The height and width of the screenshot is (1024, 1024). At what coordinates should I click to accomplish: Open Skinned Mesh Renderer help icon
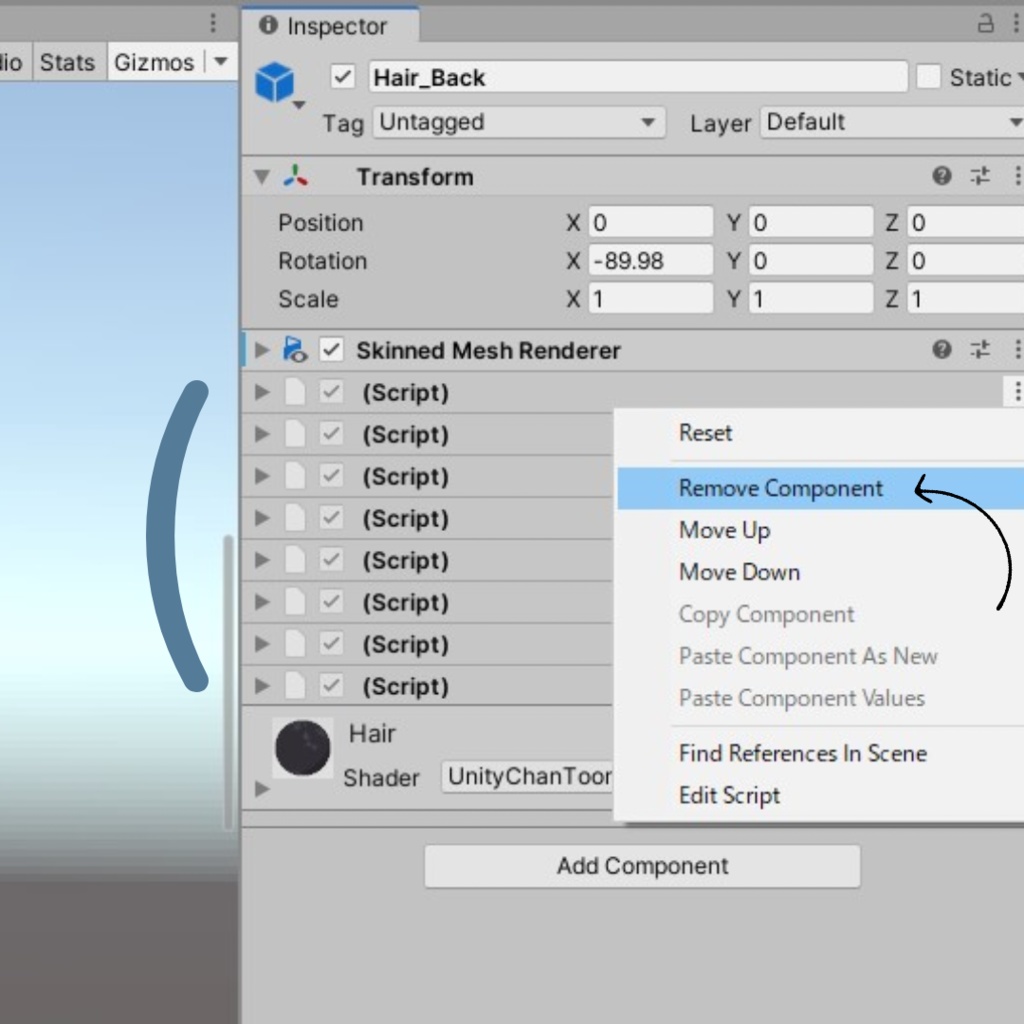pos(941,349)
